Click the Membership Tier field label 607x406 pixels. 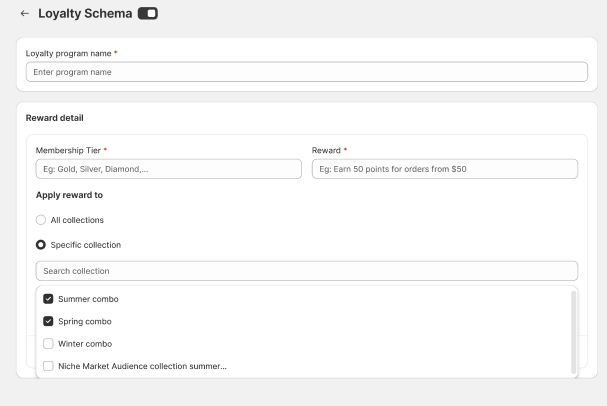tap(68, 150)
